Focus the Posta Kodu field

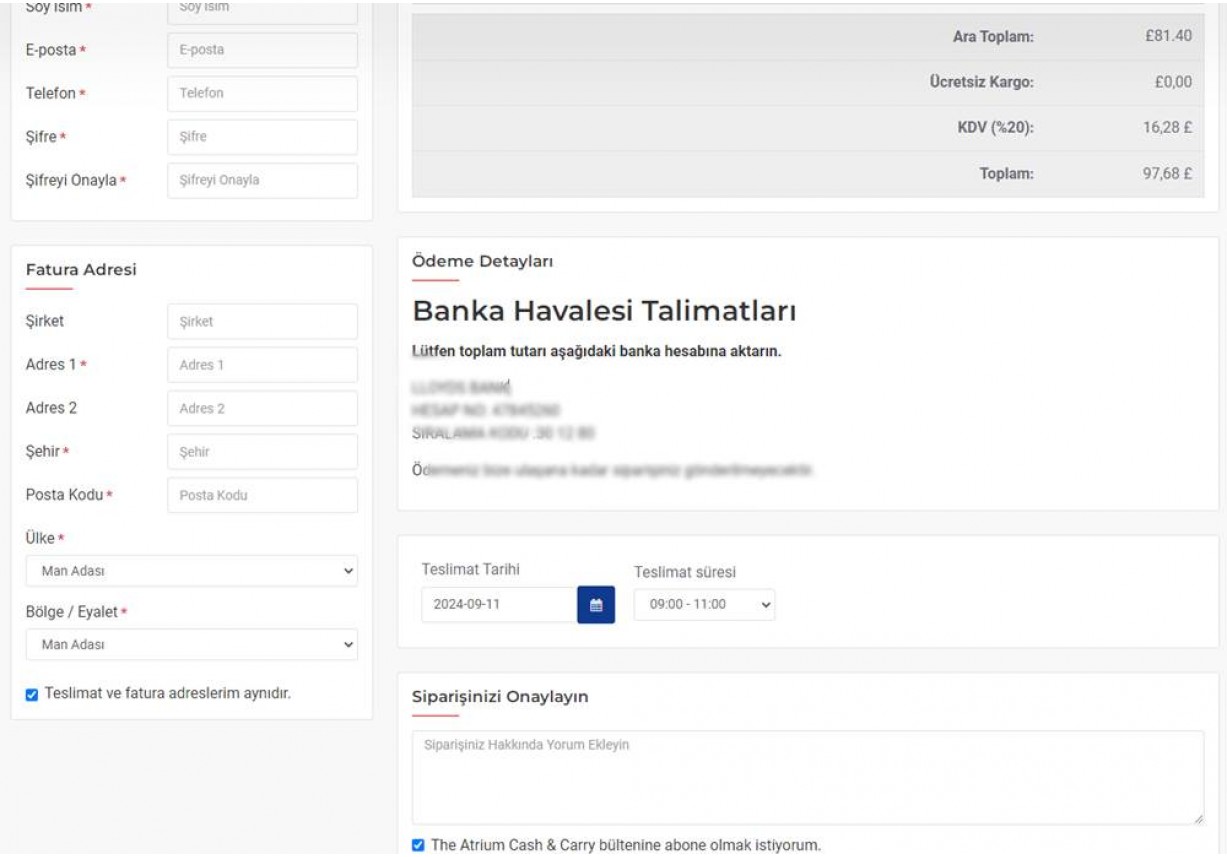click(262, 496)
